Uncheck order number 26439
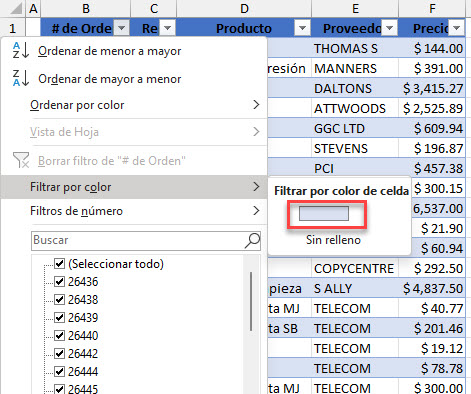 coord(59,317)
